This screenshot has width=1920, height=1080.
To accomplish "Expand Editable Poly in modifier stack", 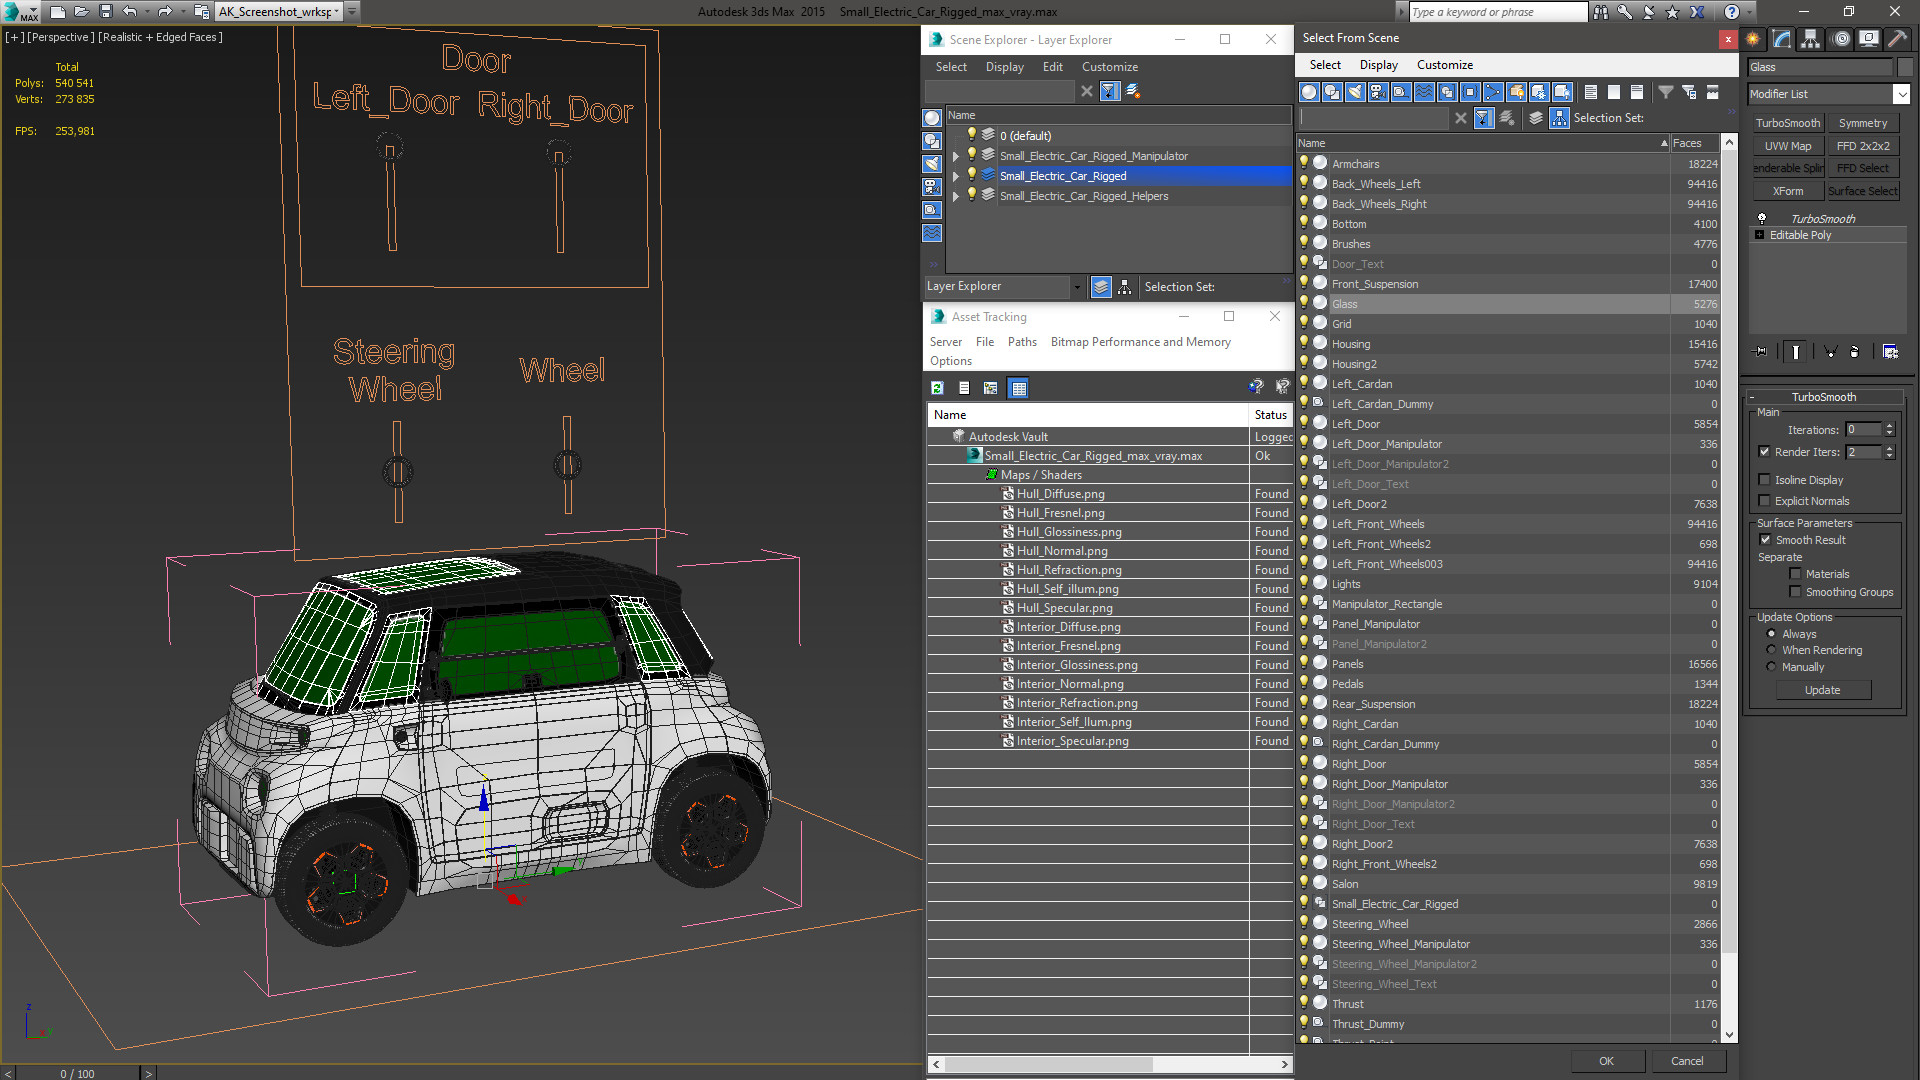I will (1760, 235).
